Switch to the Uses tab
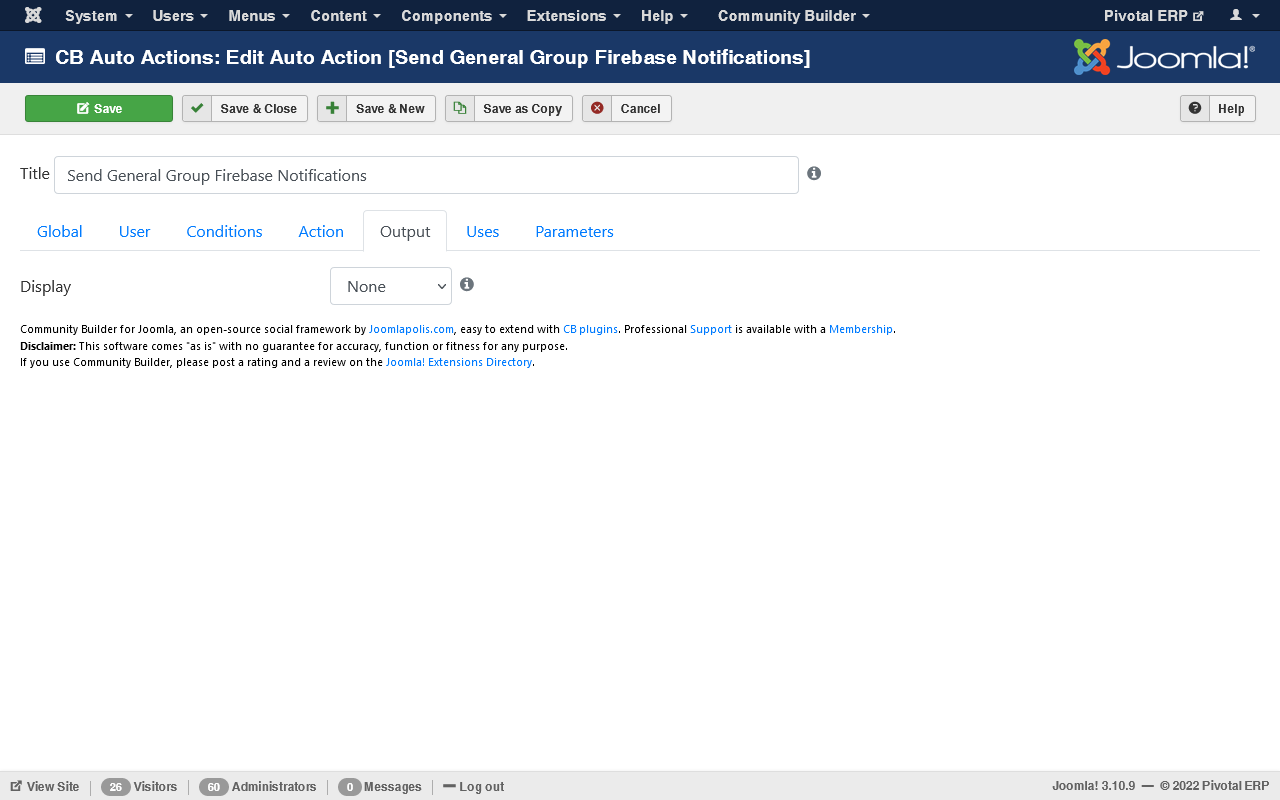Viewport: 1280px width, 800px height. [x=483, y=231]
